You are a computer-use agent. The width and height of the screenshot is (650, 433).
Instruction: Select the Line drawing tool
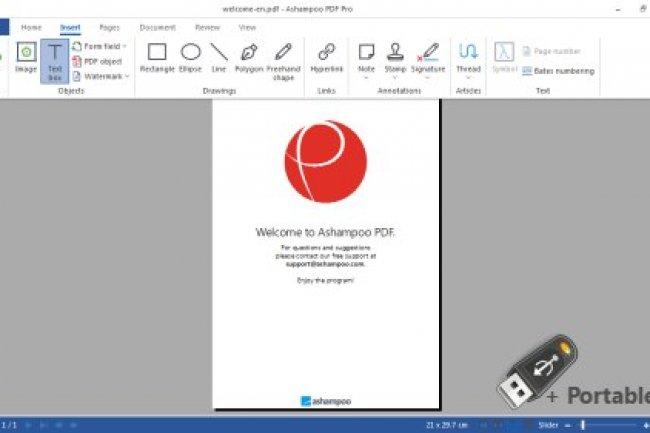pyautogui.click(x=218, y=58)
